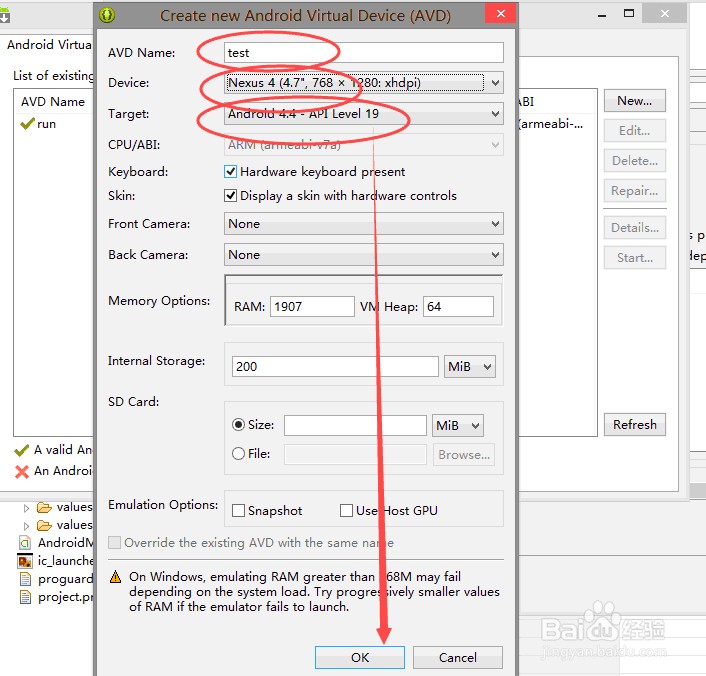Minimize the background AVD Manager window

click(x=602, y=15)
